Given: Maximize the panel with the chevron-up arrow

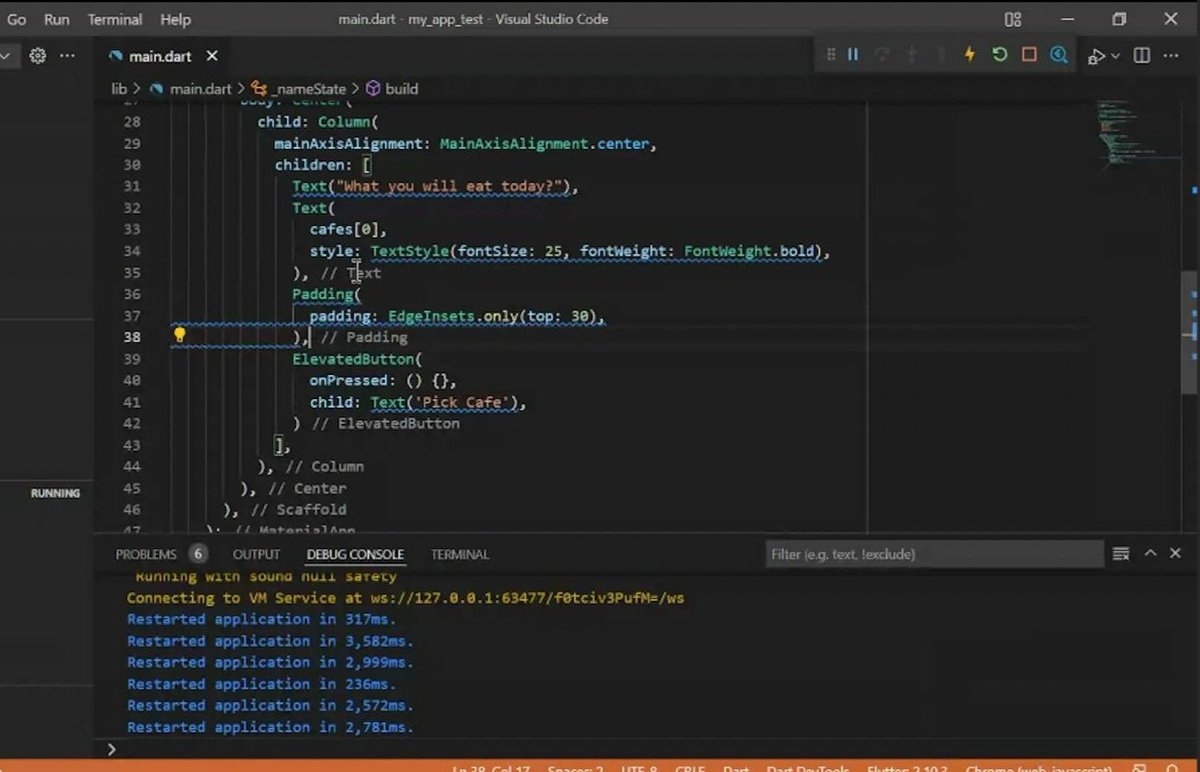Looking at the screenshot, I should (1150, 553).
